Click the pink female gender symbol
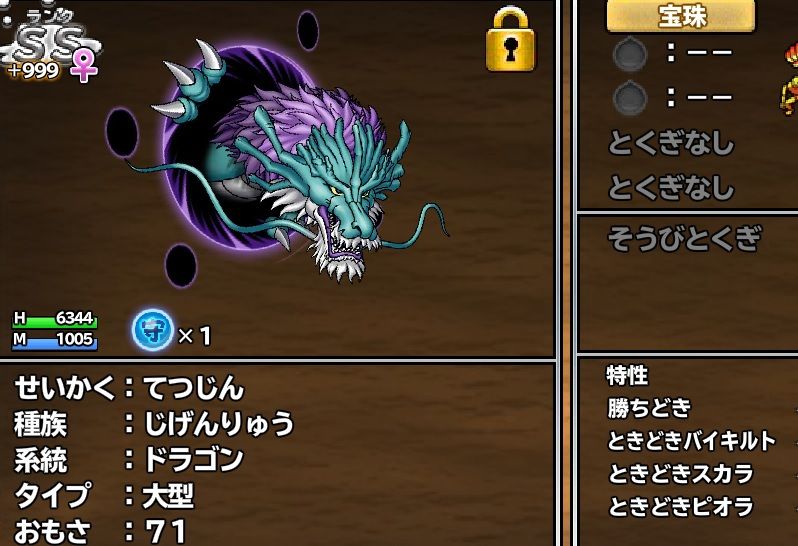The height and width of the screenshot is (546, 798). tap(84, 66)
